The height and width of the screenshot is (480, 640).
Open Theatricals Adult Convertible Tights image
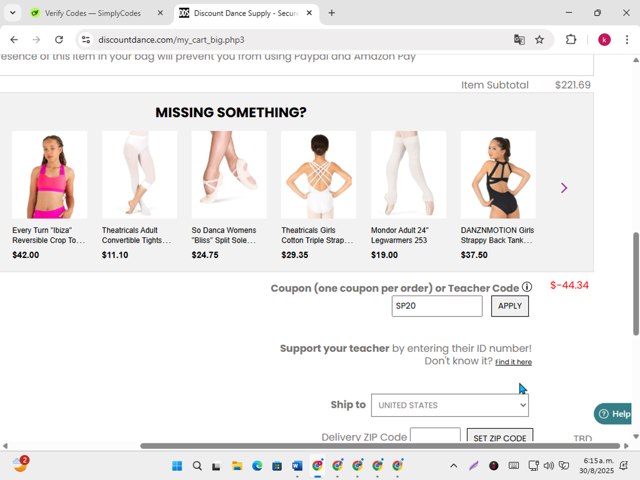[139, 175]
